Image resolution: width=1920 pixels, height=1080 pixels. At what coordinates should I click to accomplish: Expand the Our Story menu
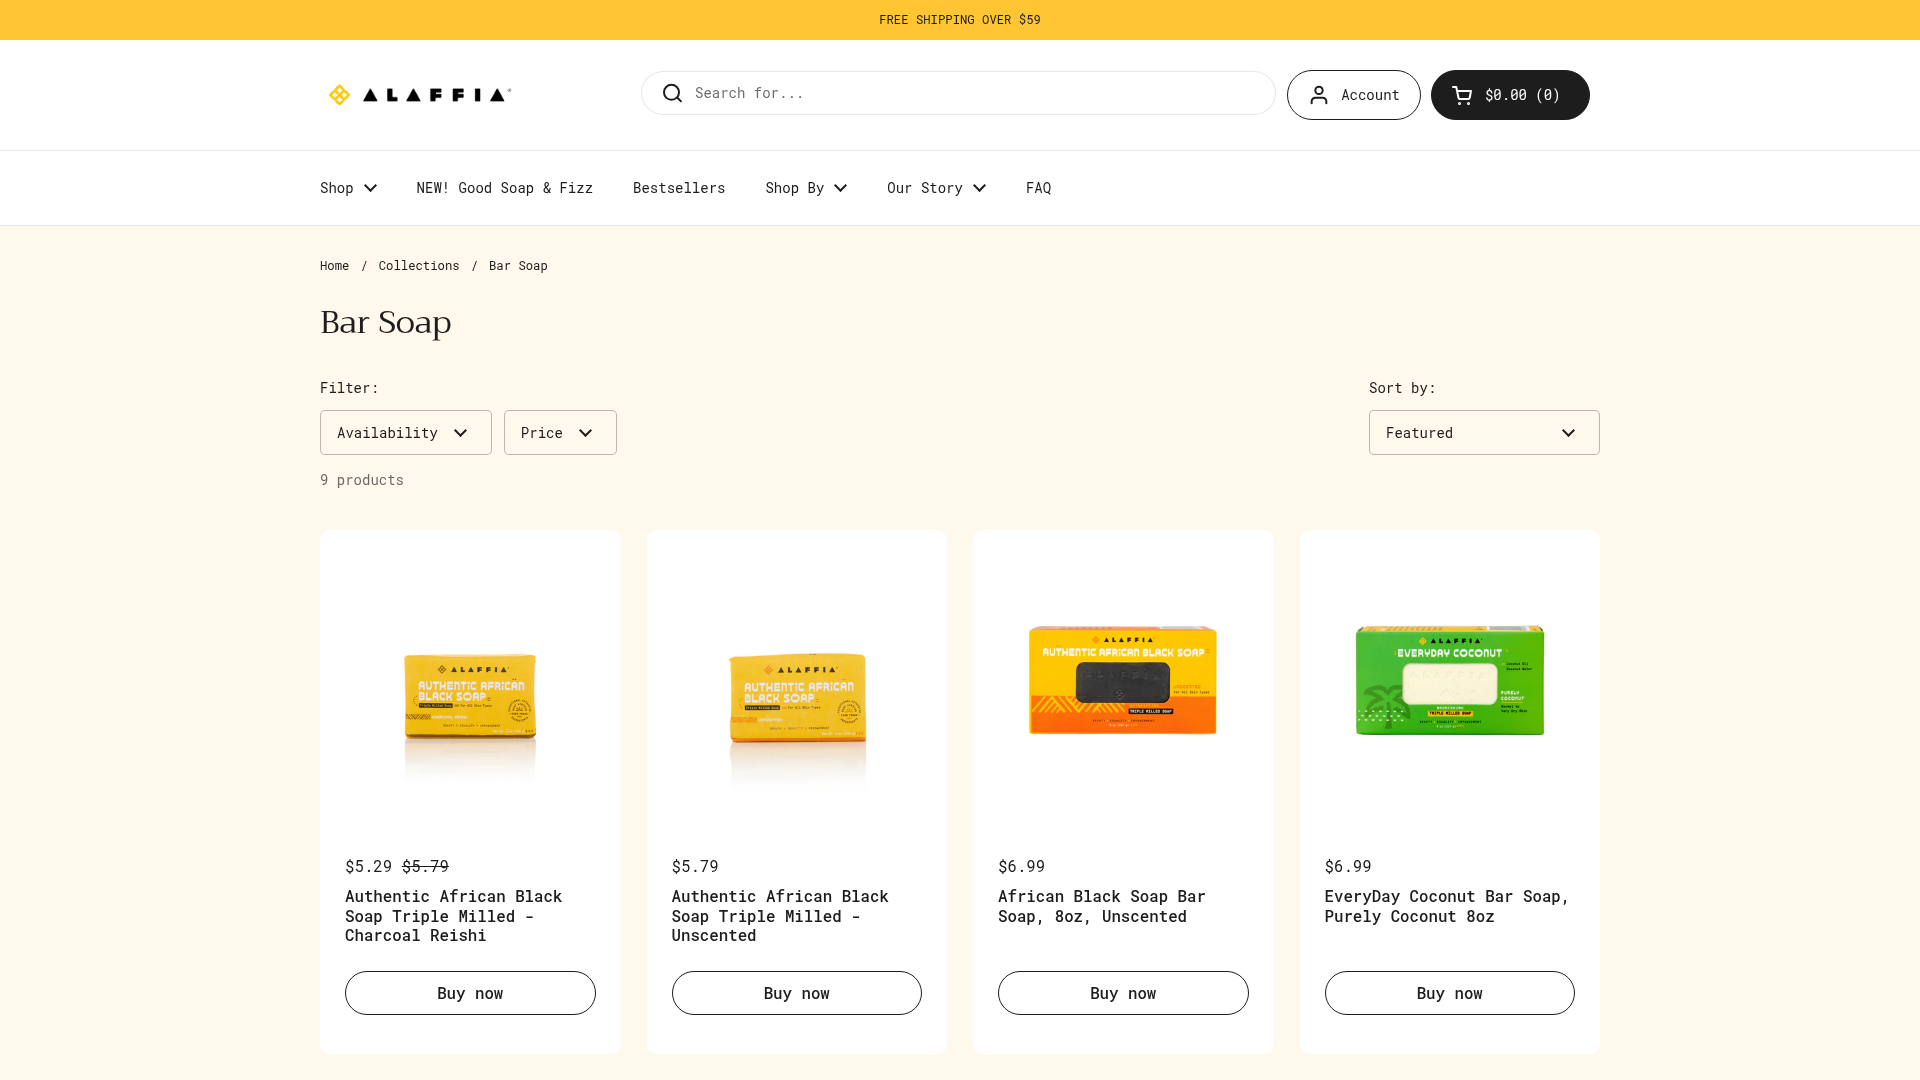pyautogui.click(x=936, y=188)
